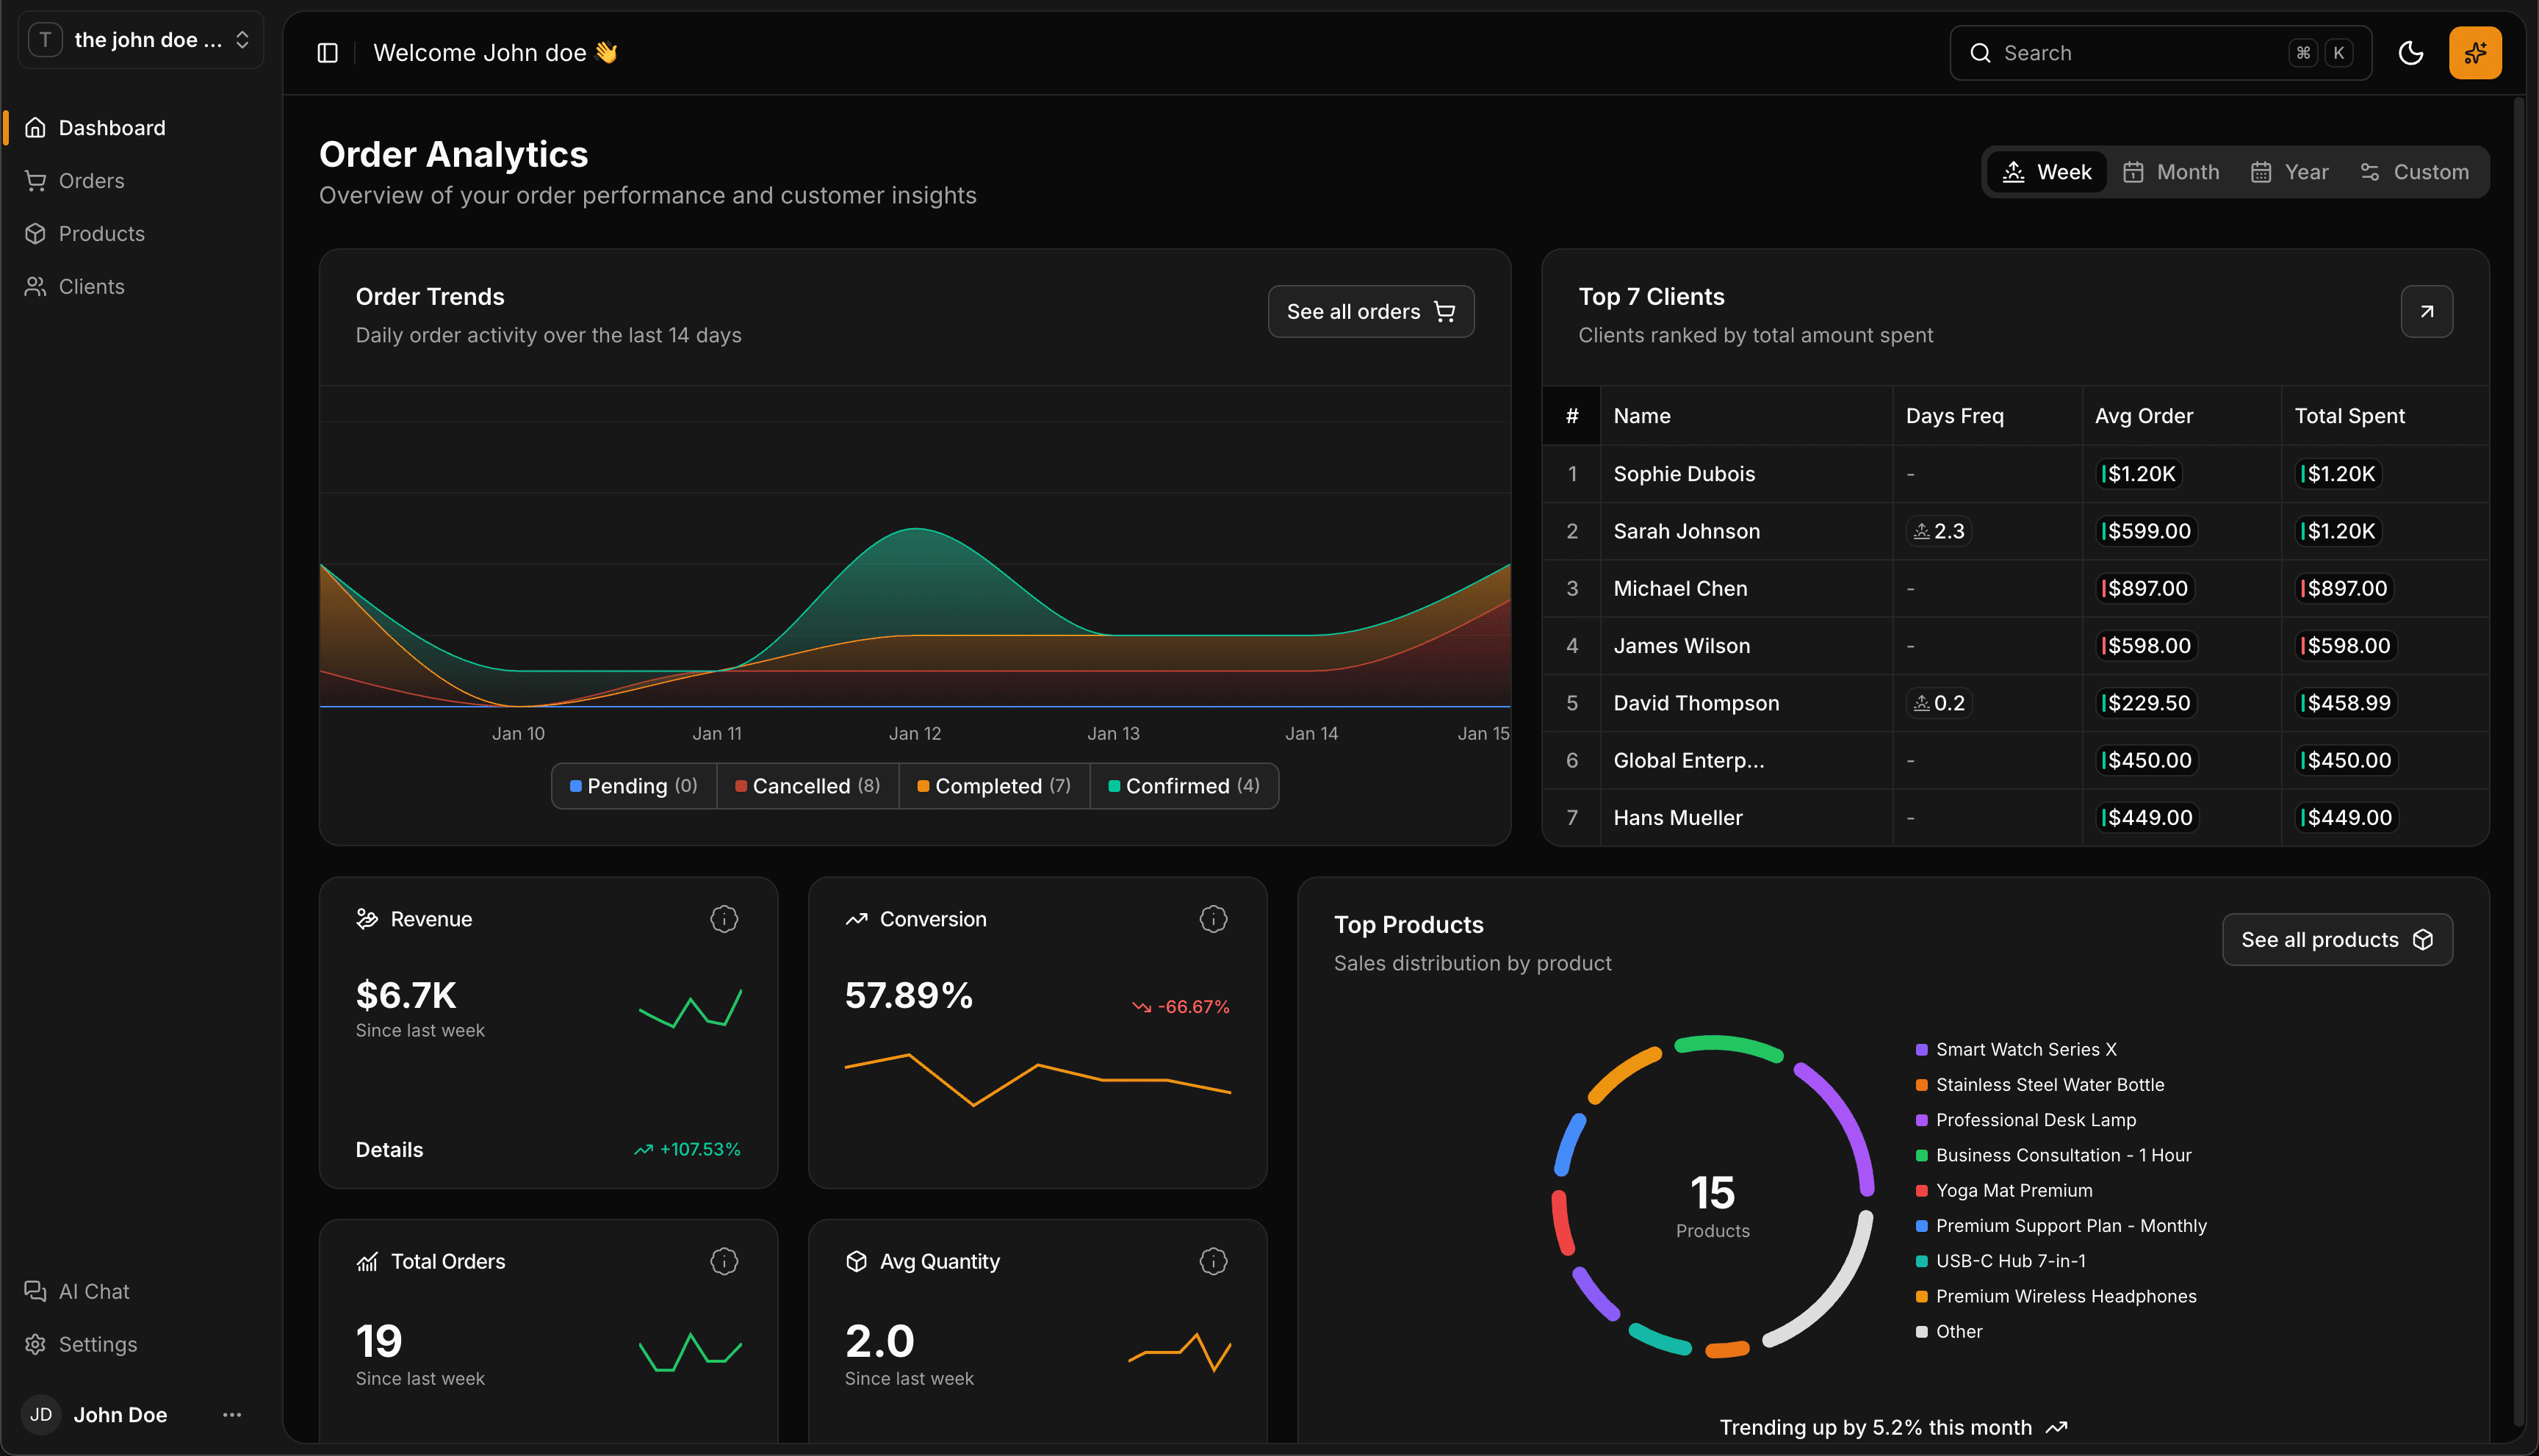Open the workspace switcher dropdown
This screenshot has height=1456, width=2539.
[241, 39]
